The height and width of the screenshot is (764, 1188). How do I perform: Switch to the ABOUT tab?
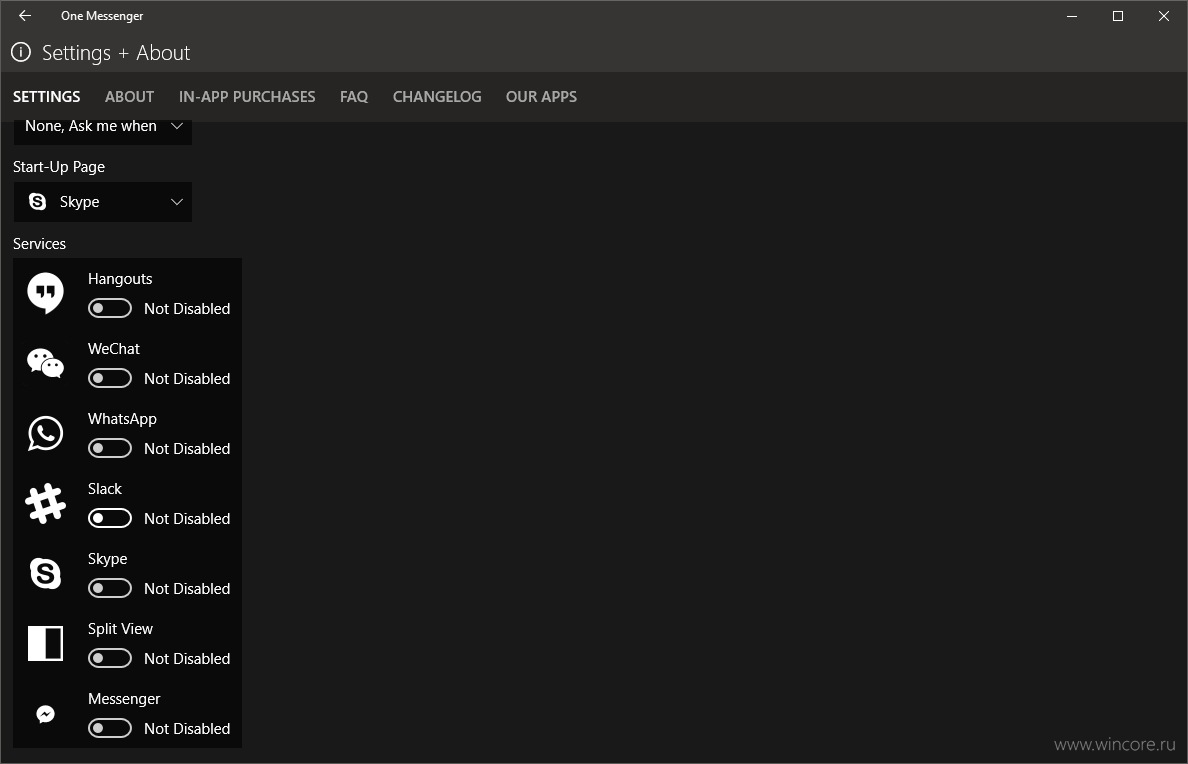(130, 96)
